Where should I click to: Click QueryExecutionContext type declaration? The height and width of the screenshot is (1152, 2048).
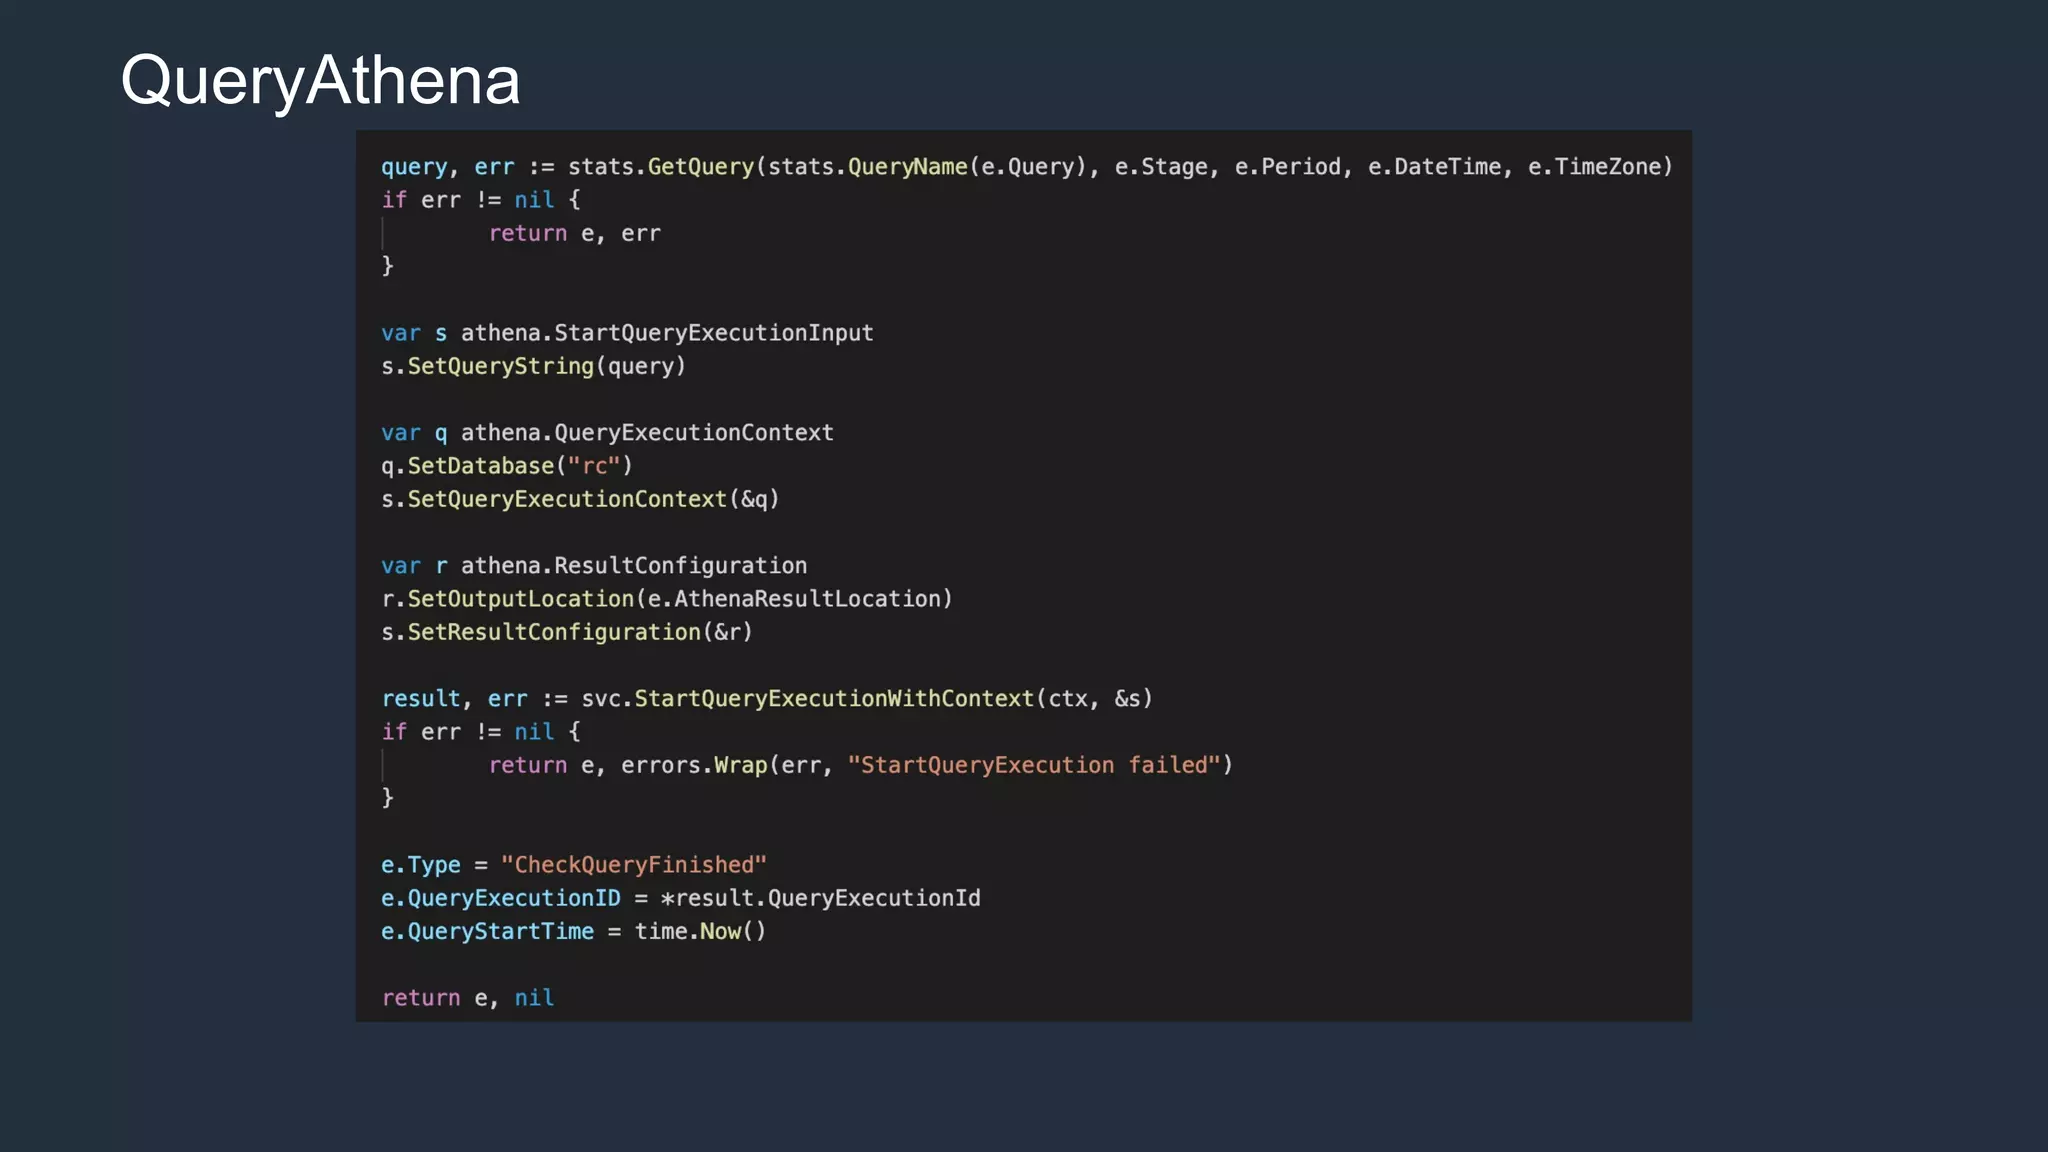pos(693,433)
